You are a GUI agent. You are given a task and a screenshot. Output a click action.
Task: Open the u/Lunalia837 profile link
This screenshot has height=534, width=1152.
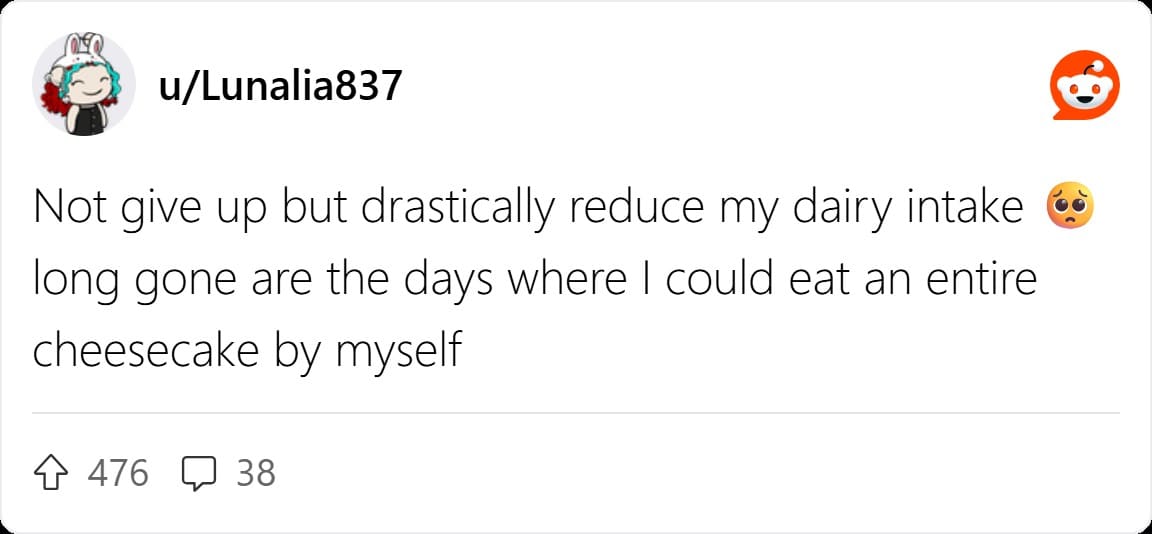pos(280,87)
